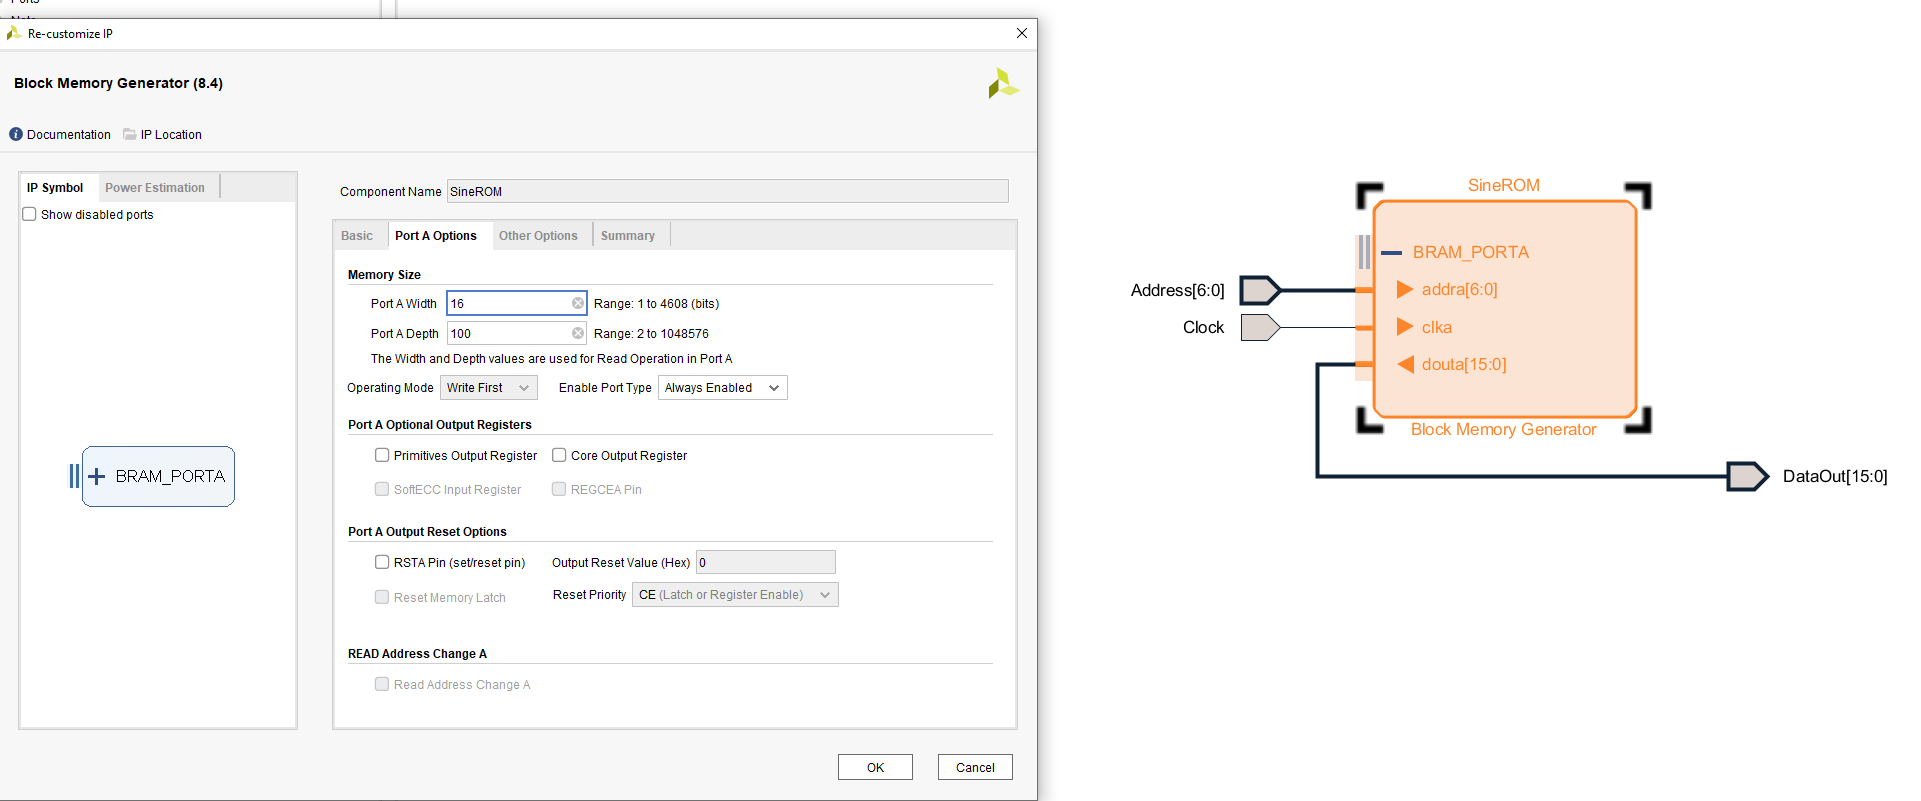This screenshot has width=1921, height=801.
Task: Click Output Reset Value (Hex) field
Action: (765, 562)
